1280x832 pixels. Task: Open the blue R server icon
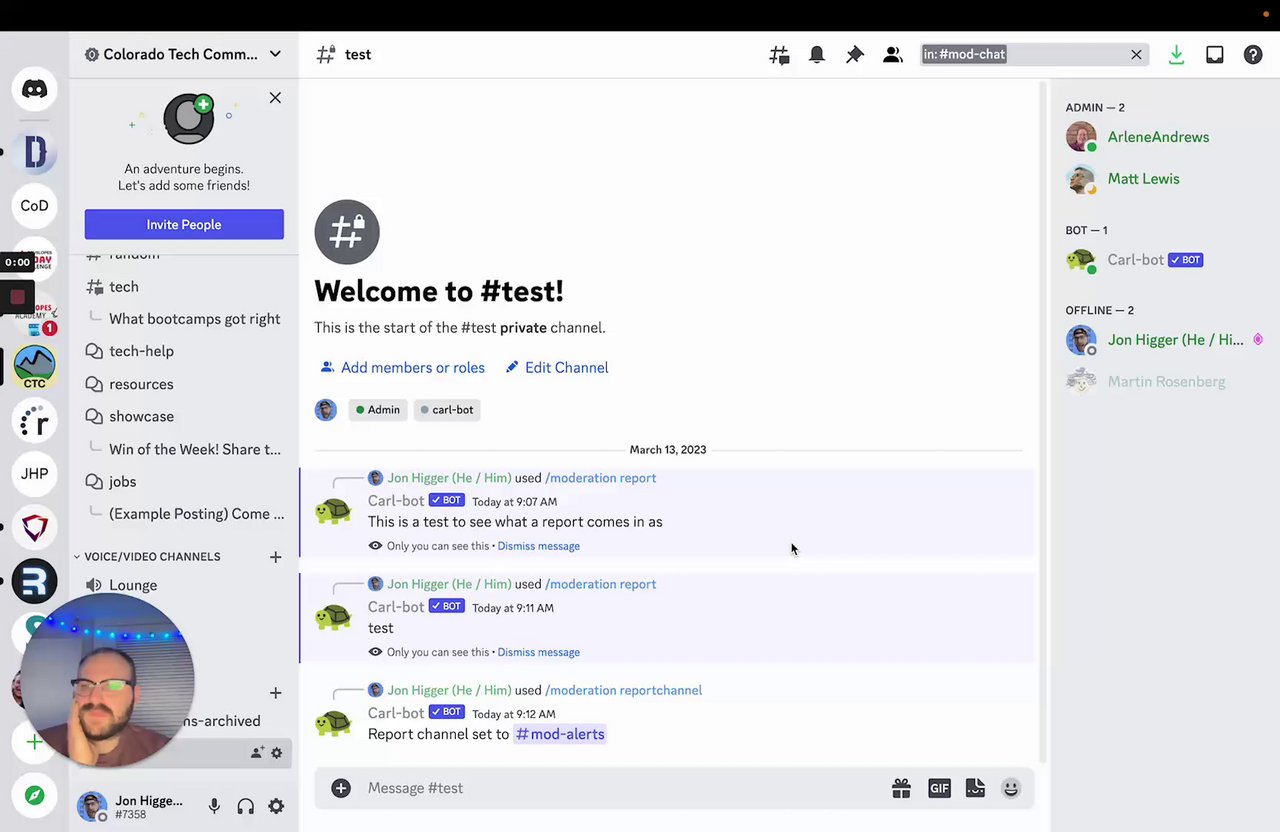tap(34, 581)
